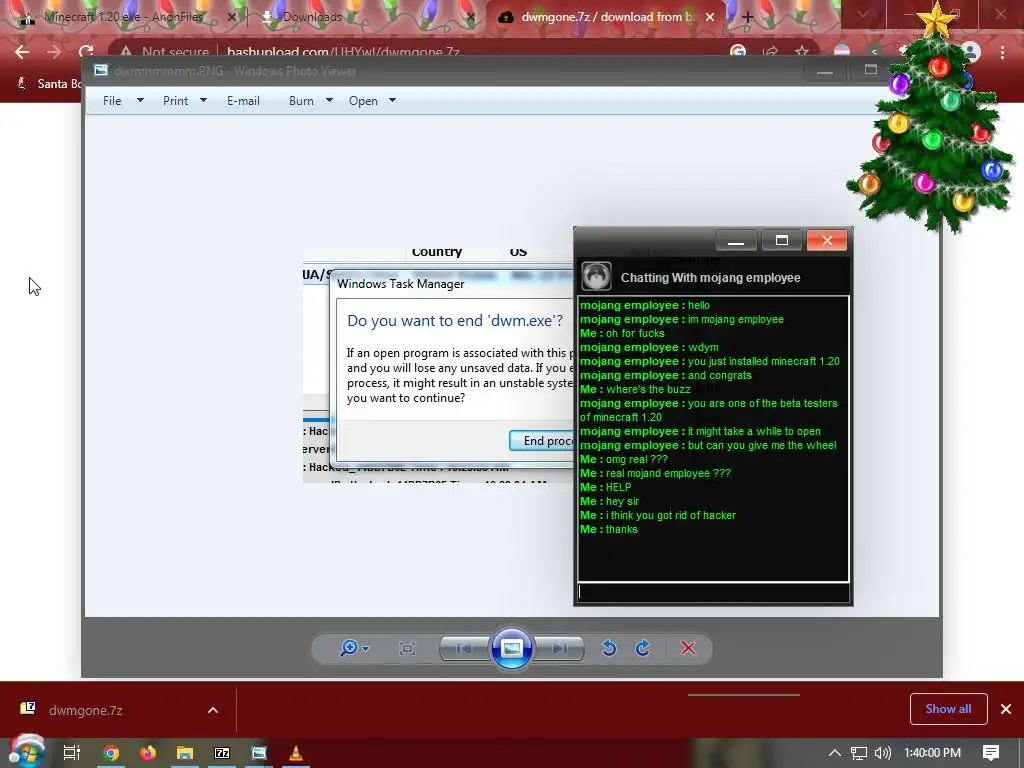The height and width of the screenshot is (768, 1024).
Task: Open Windows Start button
Action: (x=26, y=752)
